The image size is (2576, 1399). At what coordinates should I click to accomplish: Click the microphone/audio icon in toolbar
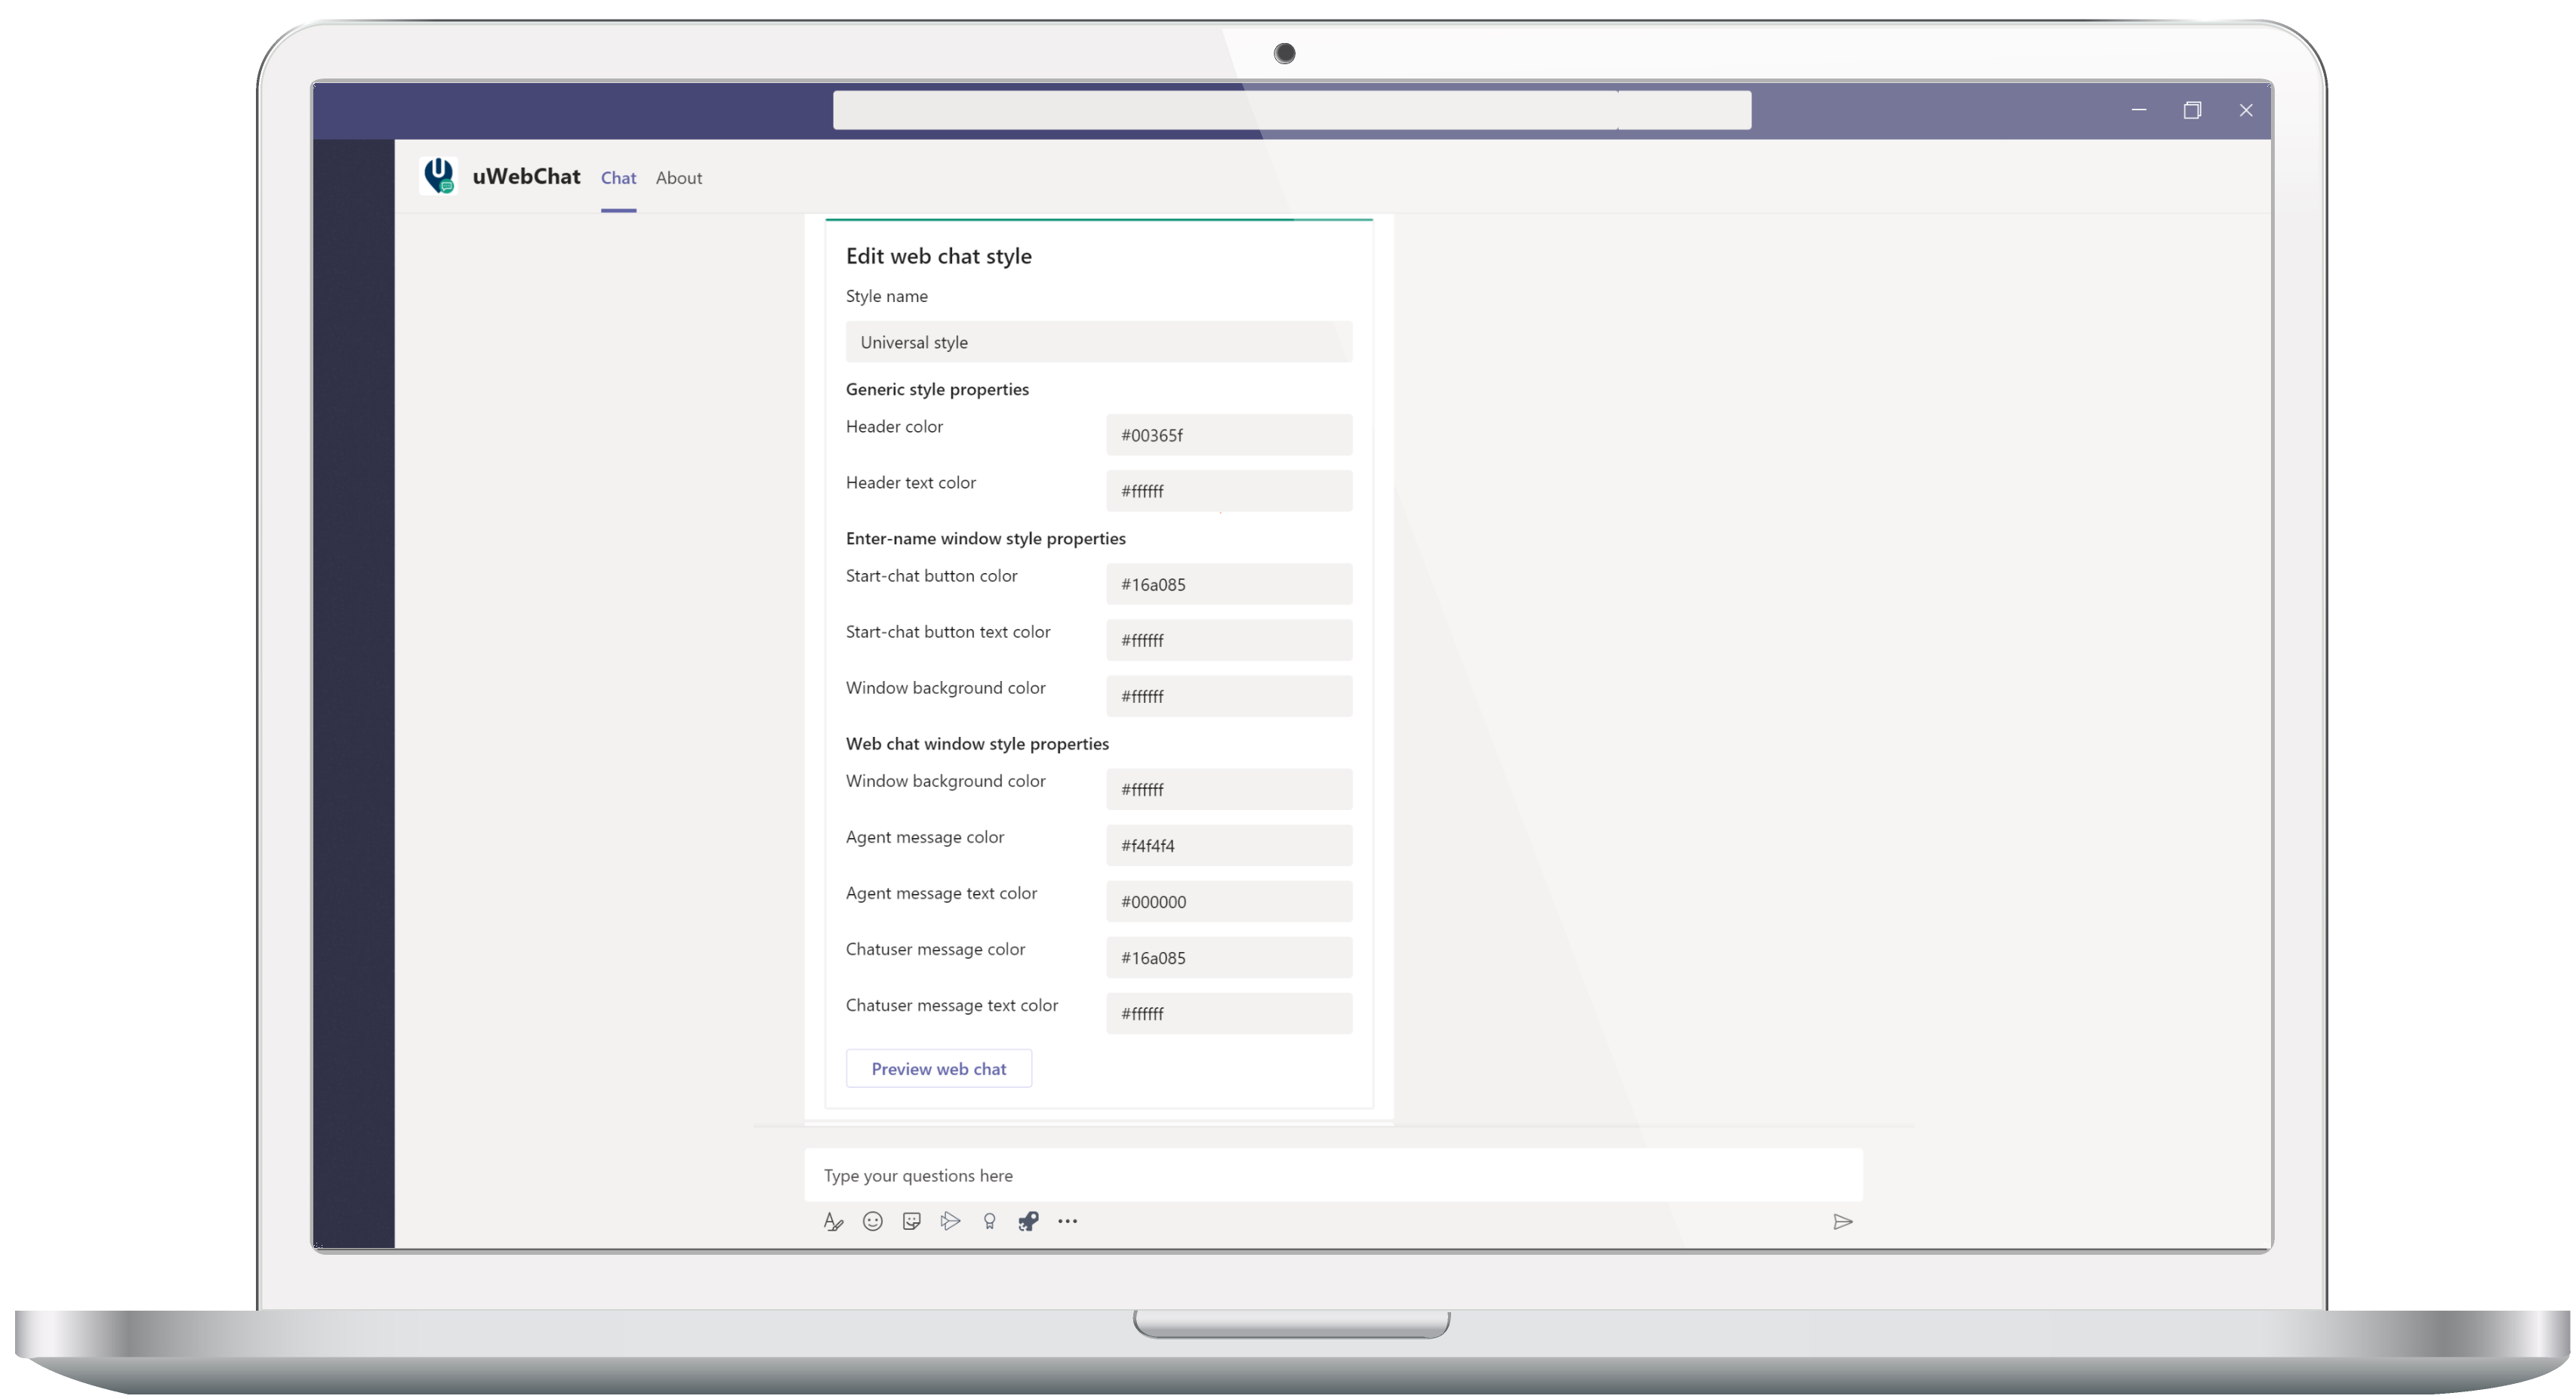click(988, 1222)
